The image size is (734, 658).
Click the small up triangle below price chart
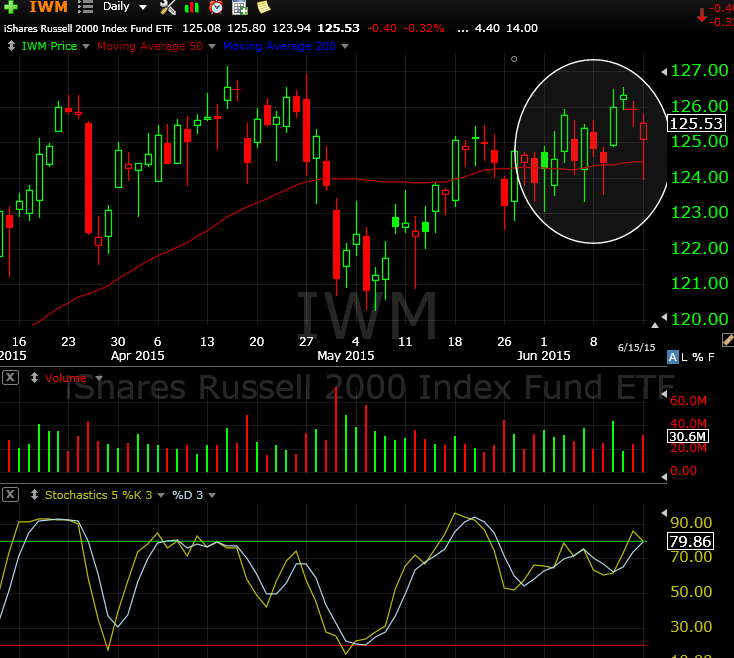[x=655, y=325]
